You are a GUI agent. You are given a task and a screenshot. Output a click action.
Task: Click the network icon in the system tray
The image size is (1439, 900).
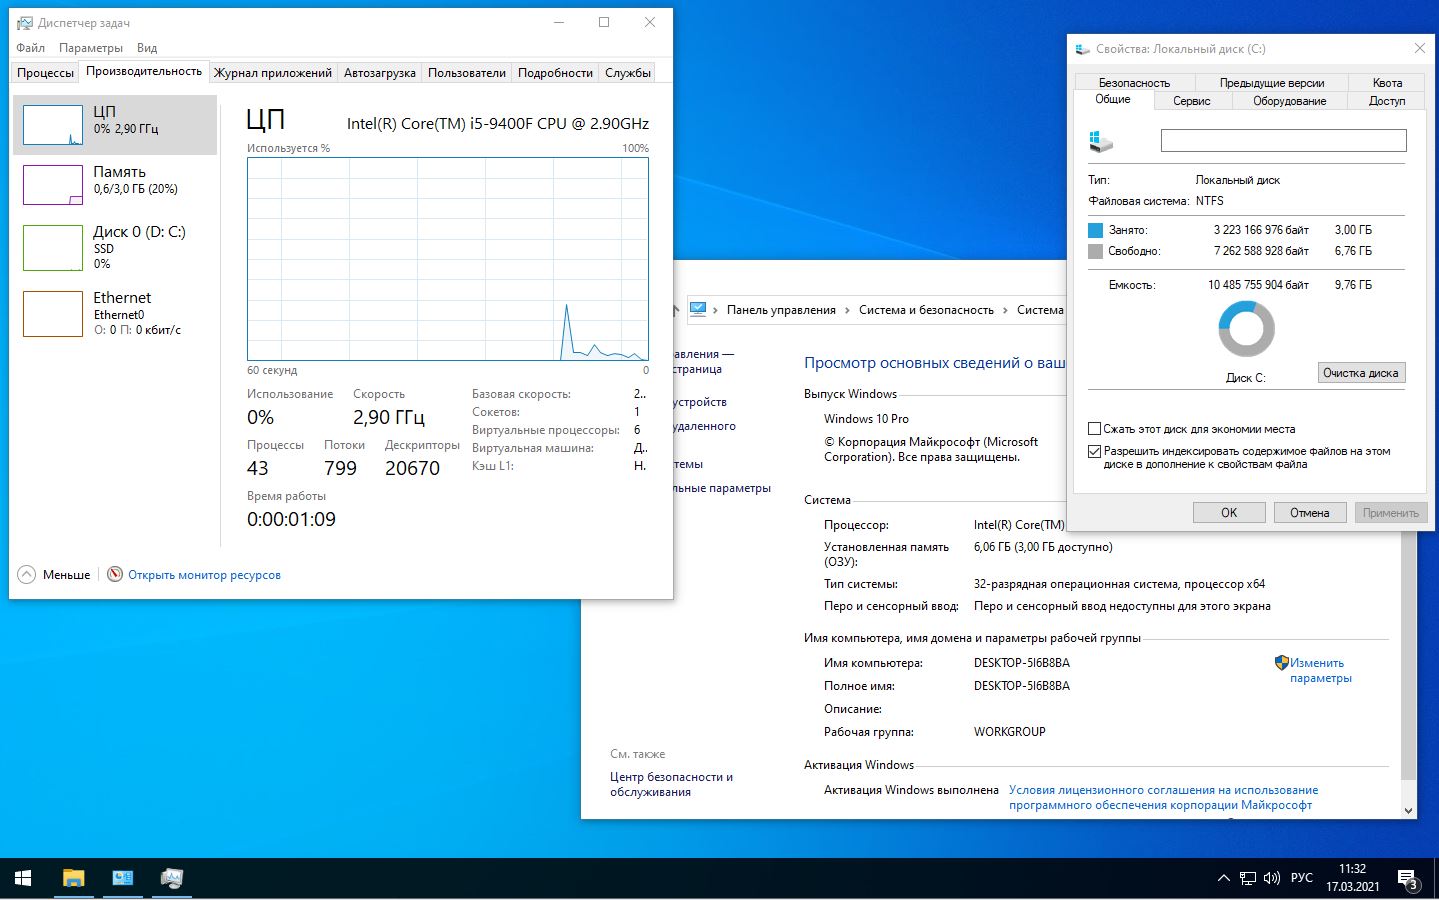coord(1247,878)
